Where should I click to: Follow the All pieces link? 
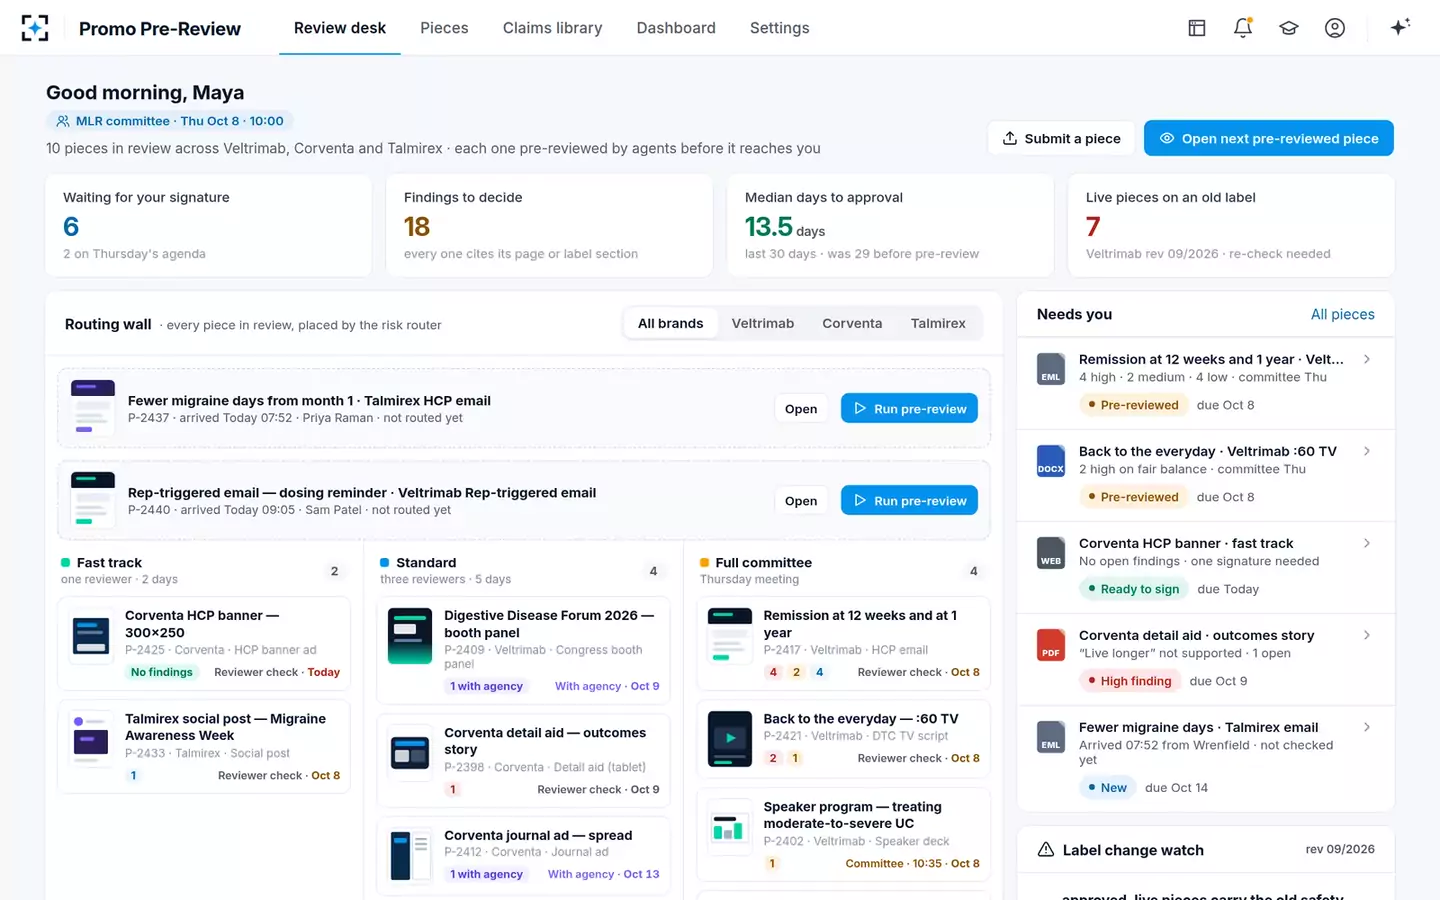1342,314
